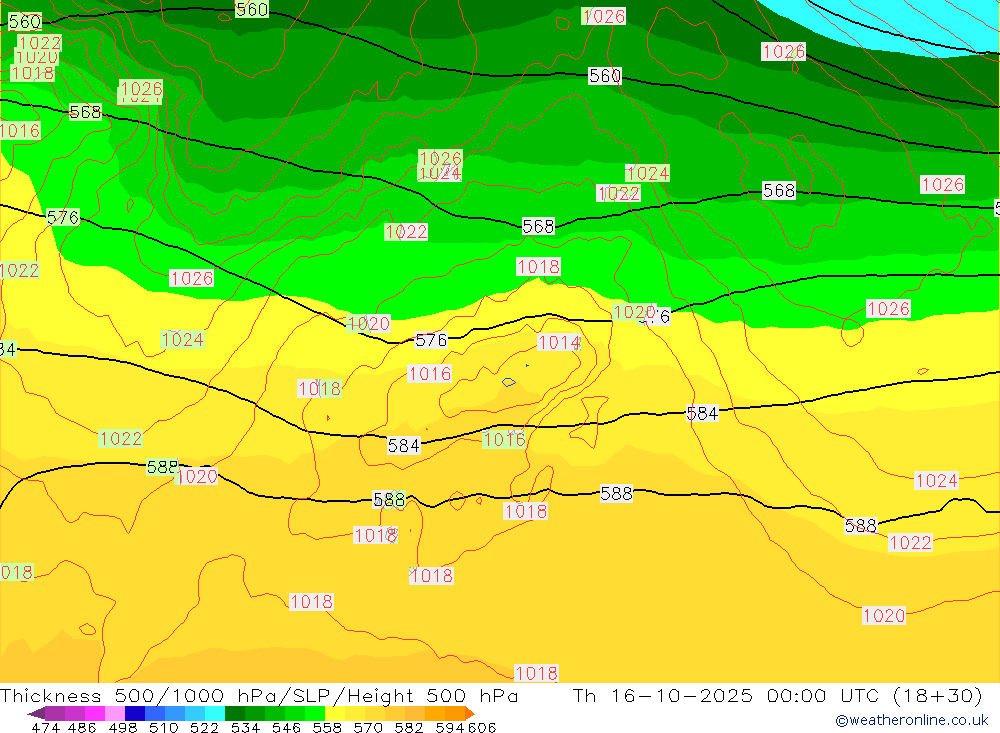The image size is (1000, 733).
Task: Select legend value "498"
Action: tap(122, 727)
